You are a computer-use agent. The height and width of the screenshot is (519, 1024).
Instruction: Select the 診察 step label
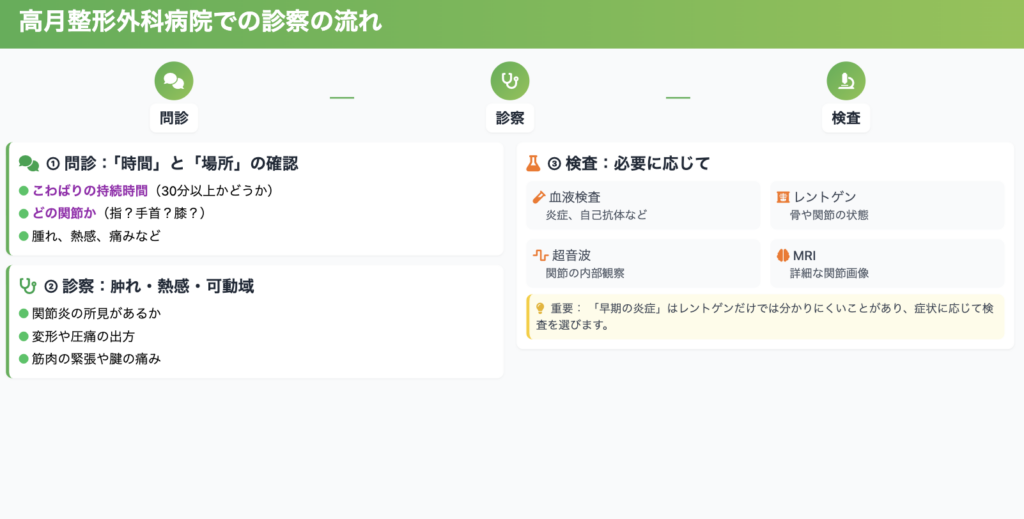tap(510, 118)
